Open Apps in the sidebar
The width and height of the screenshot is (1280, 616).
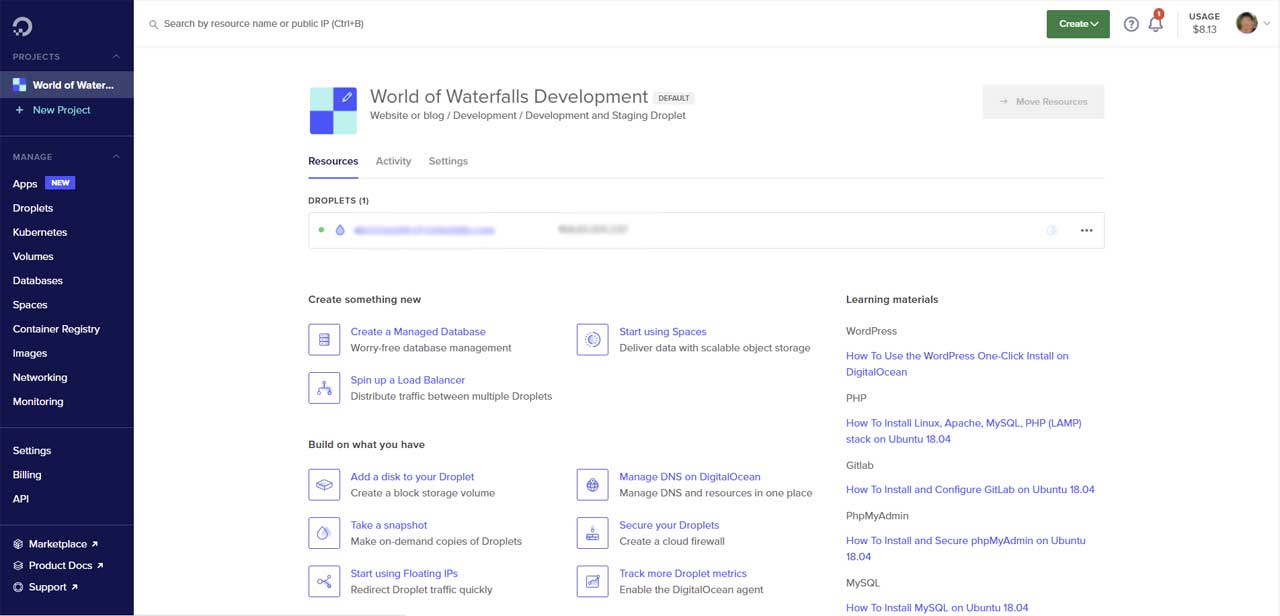tap(25, 184)
